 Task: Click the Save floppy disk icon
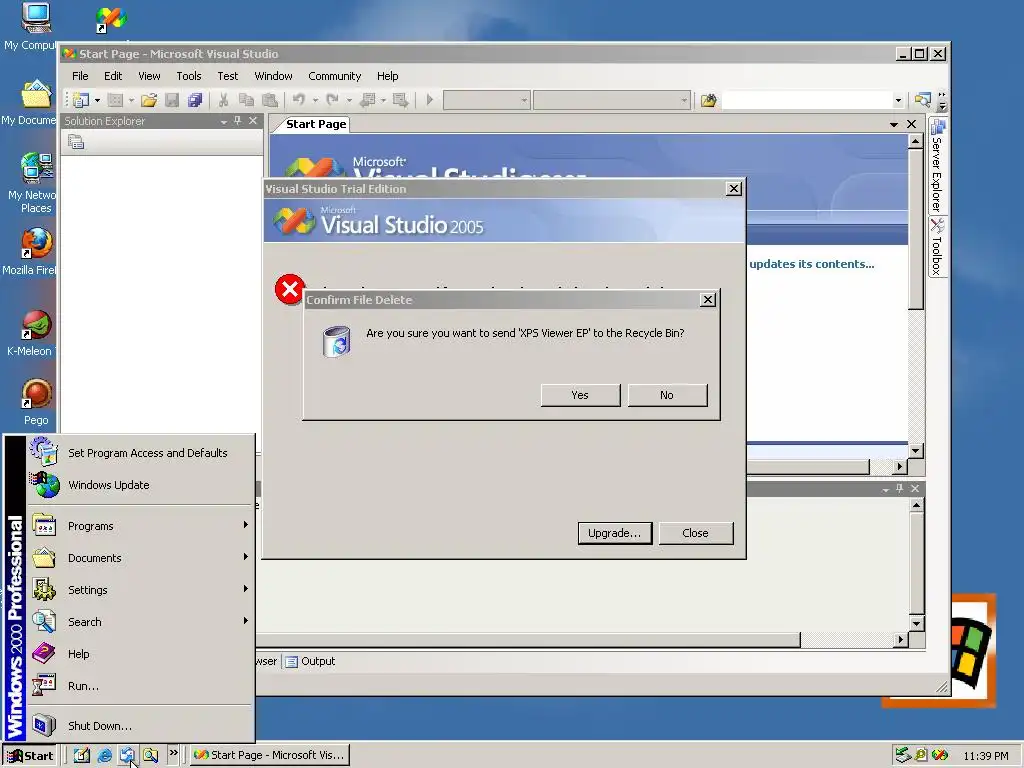point(172,100)
